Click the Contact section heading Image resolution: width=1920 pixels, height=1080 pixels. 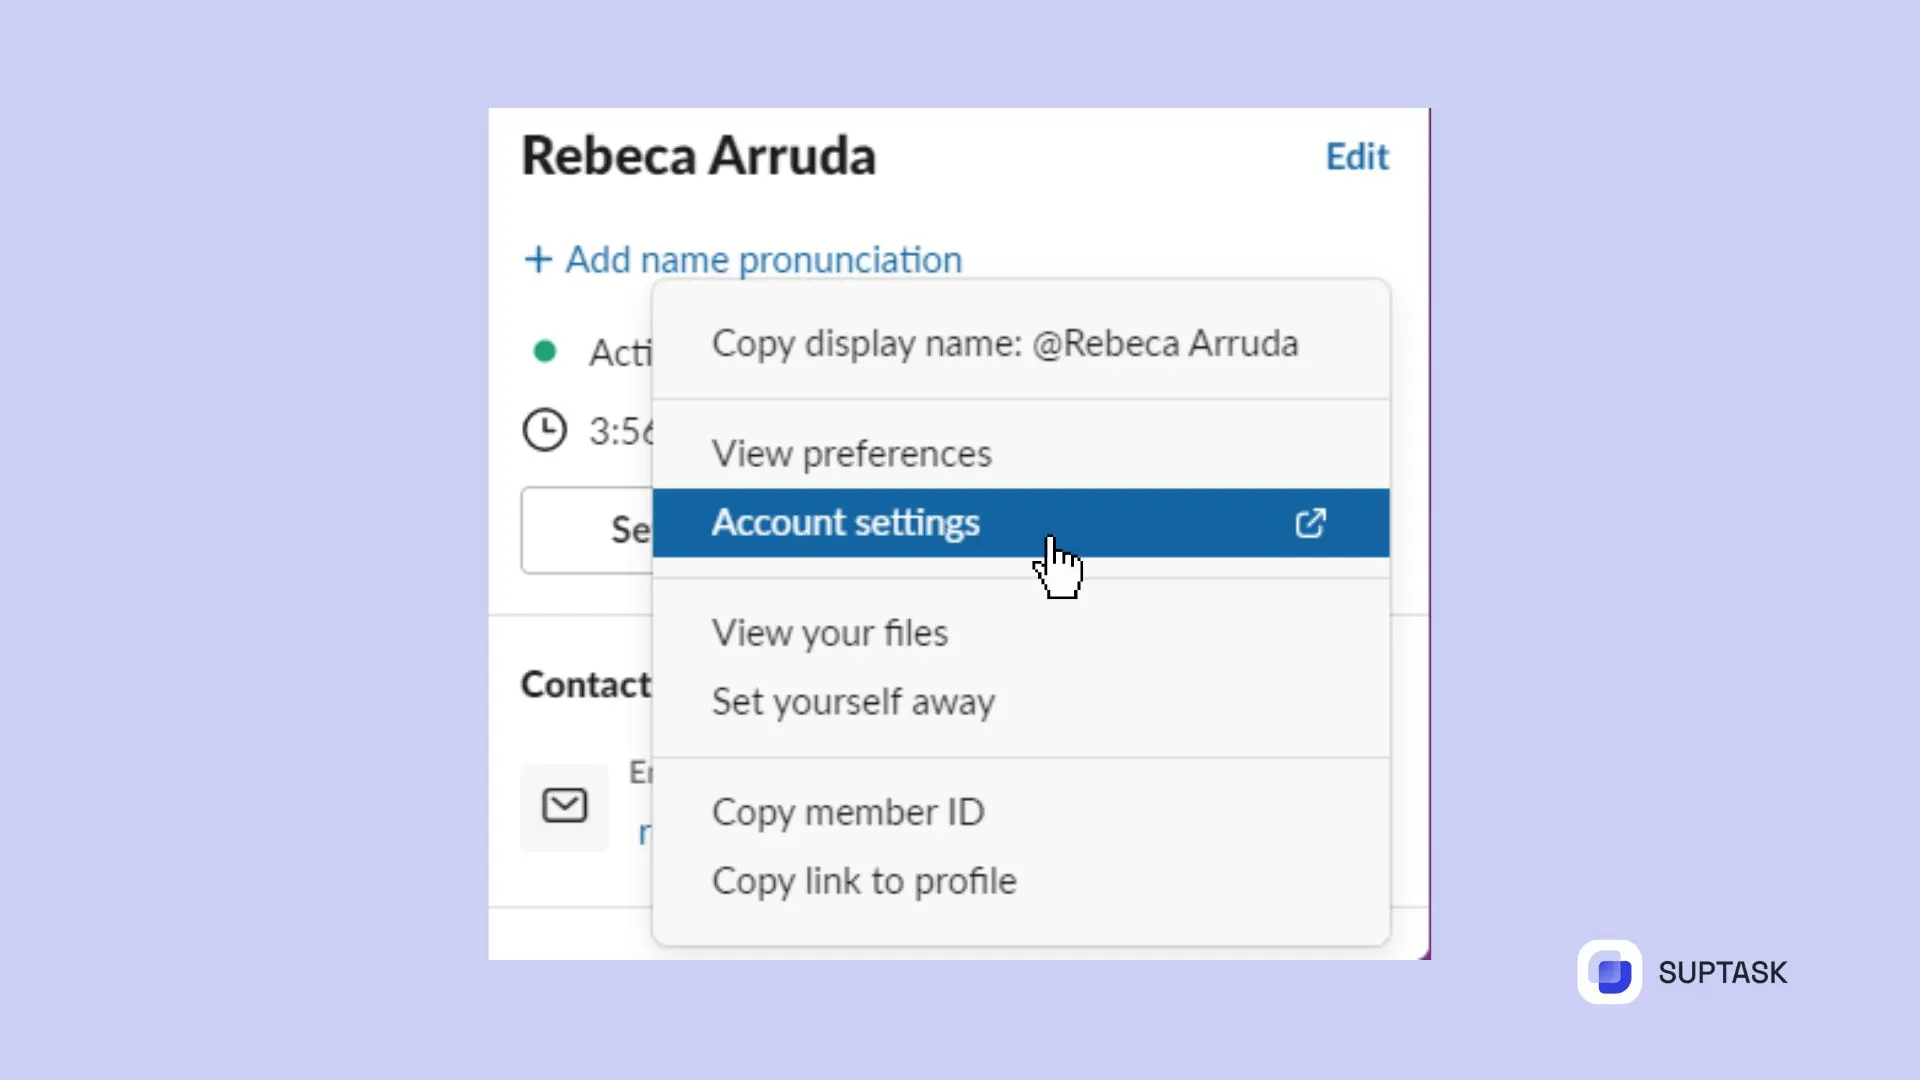pos(586,684)
